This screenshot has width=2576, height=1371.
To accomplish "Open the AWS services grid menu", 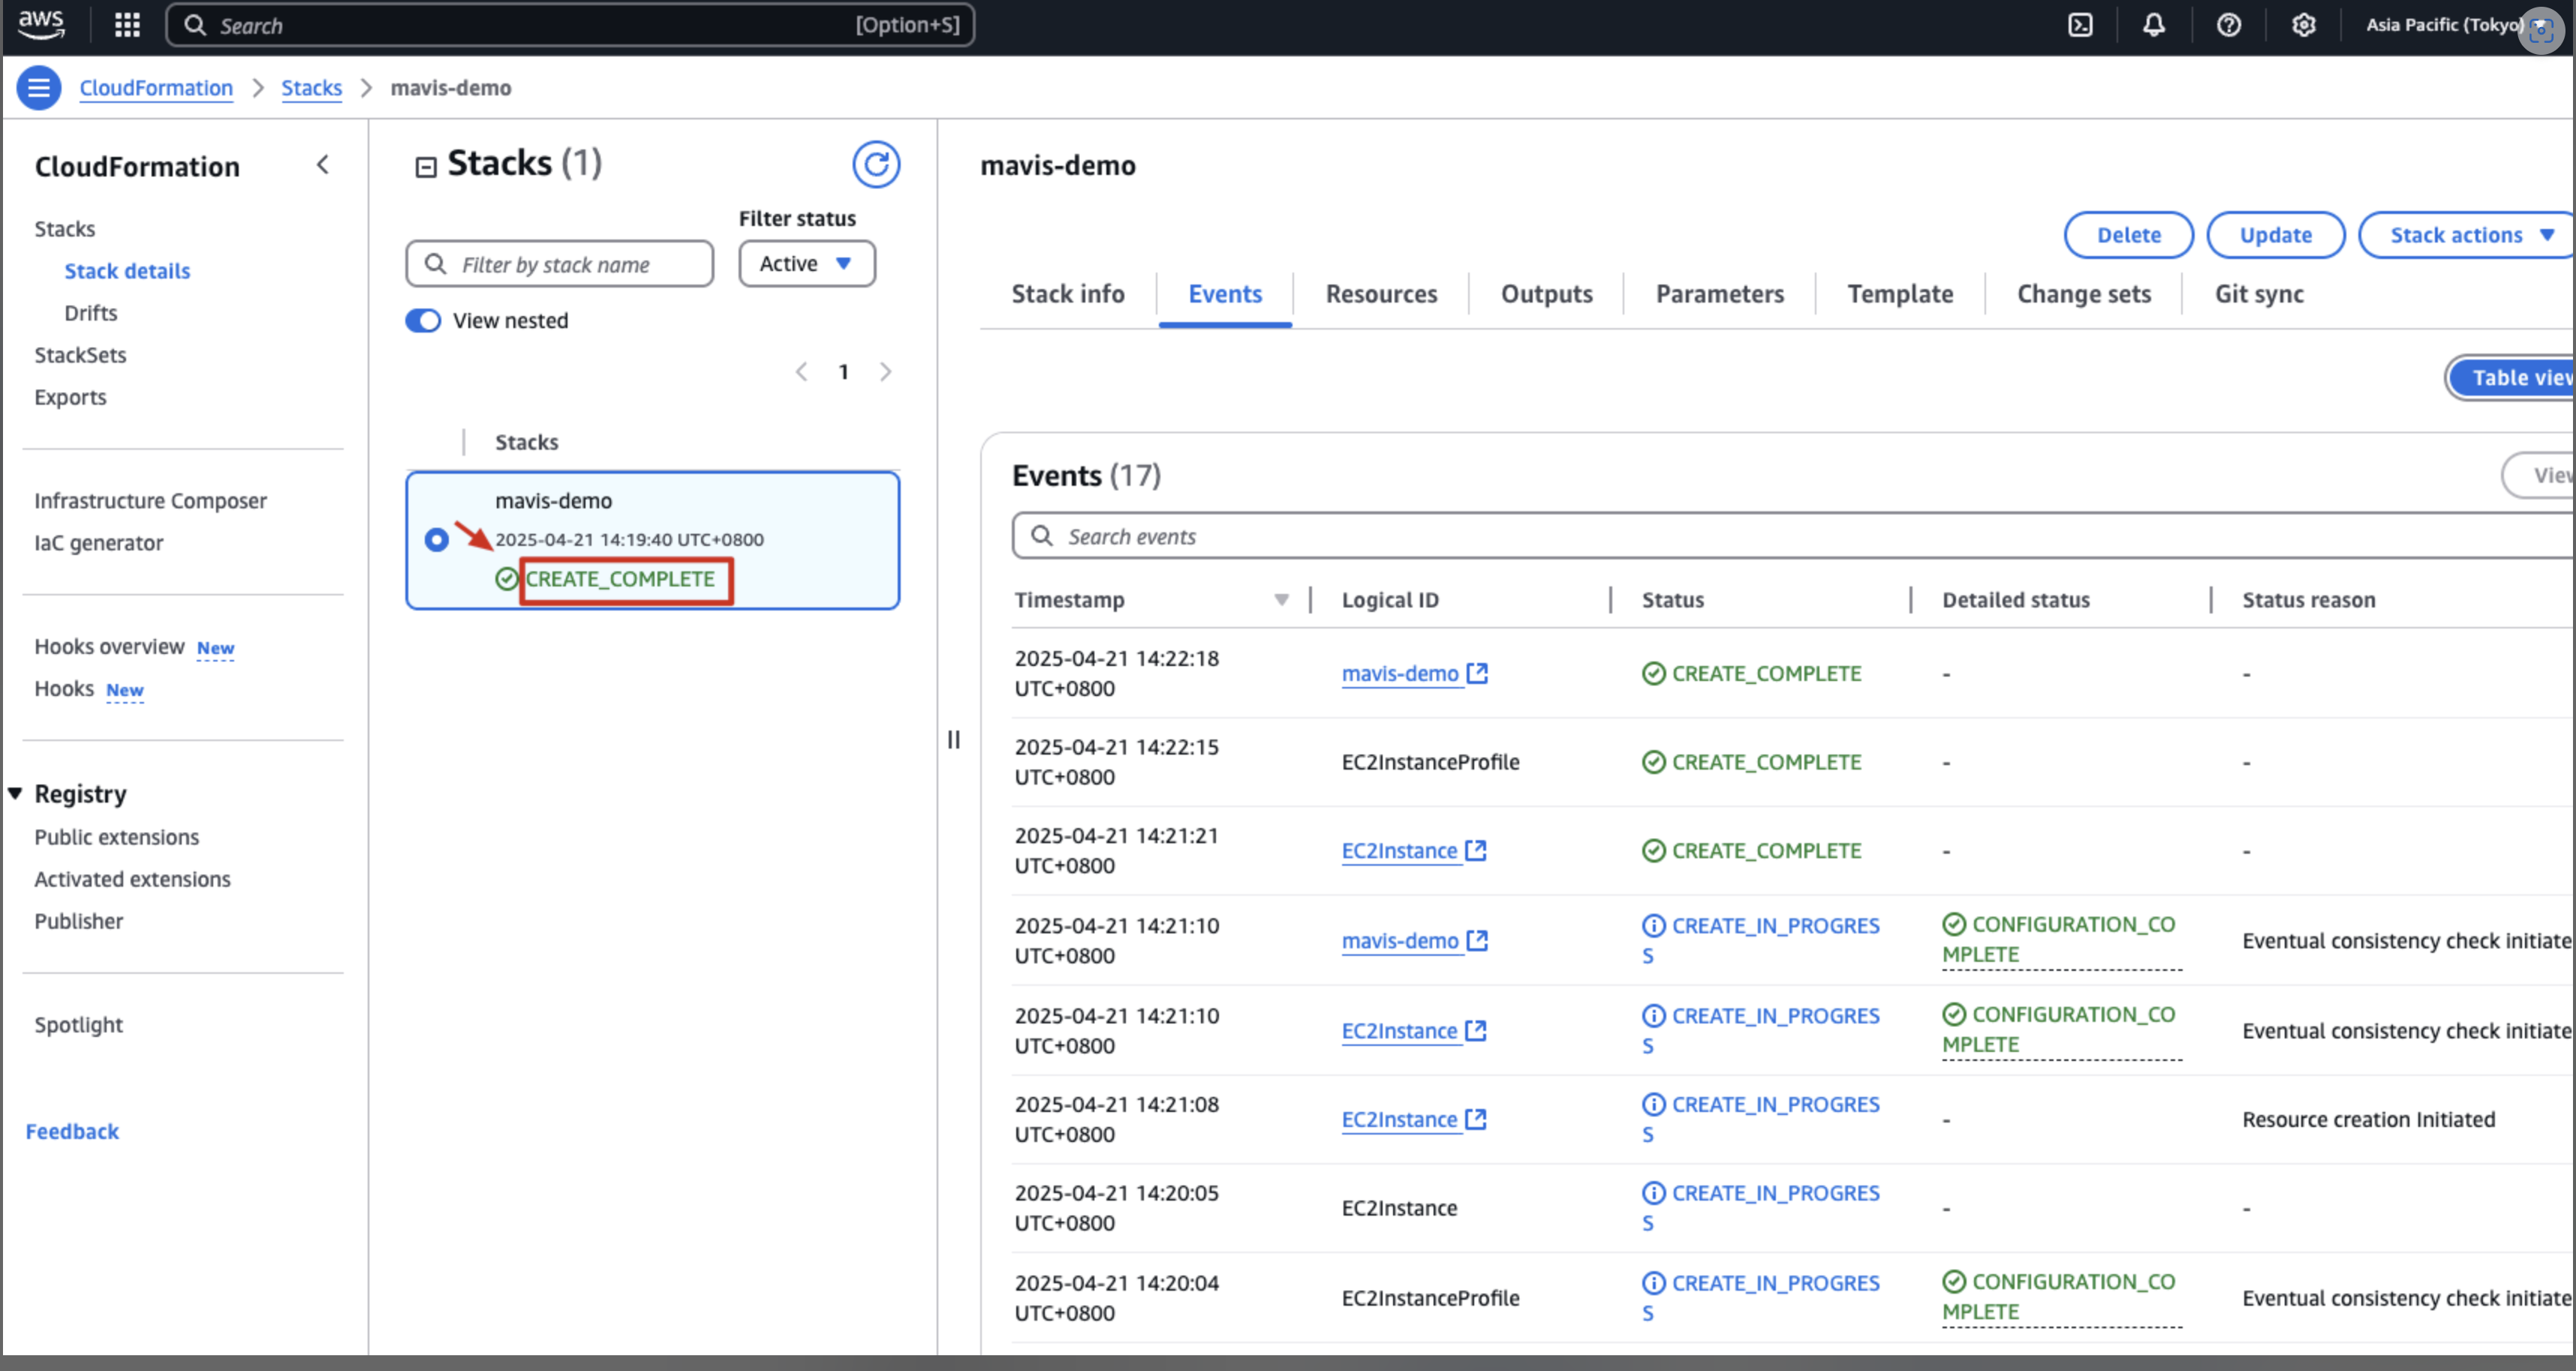I will [x=127, y=25].
